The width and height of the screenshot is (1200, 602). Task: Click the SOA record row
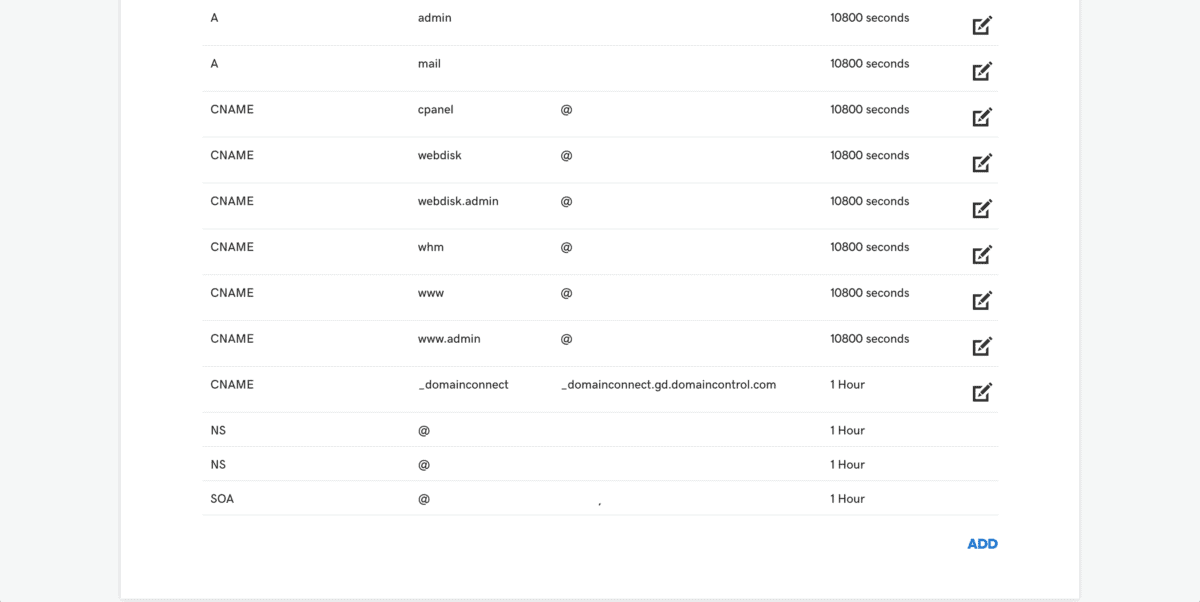point(600,498)
